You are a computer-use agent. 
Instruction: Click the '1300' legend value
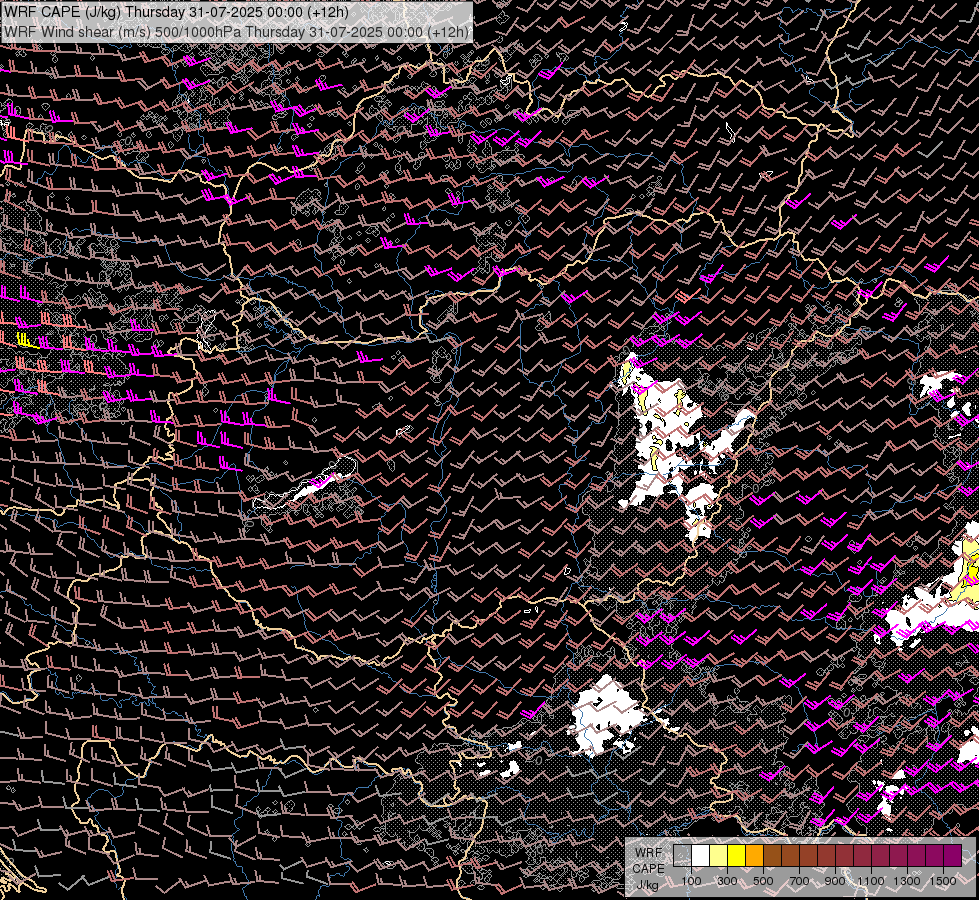(907, 881)
